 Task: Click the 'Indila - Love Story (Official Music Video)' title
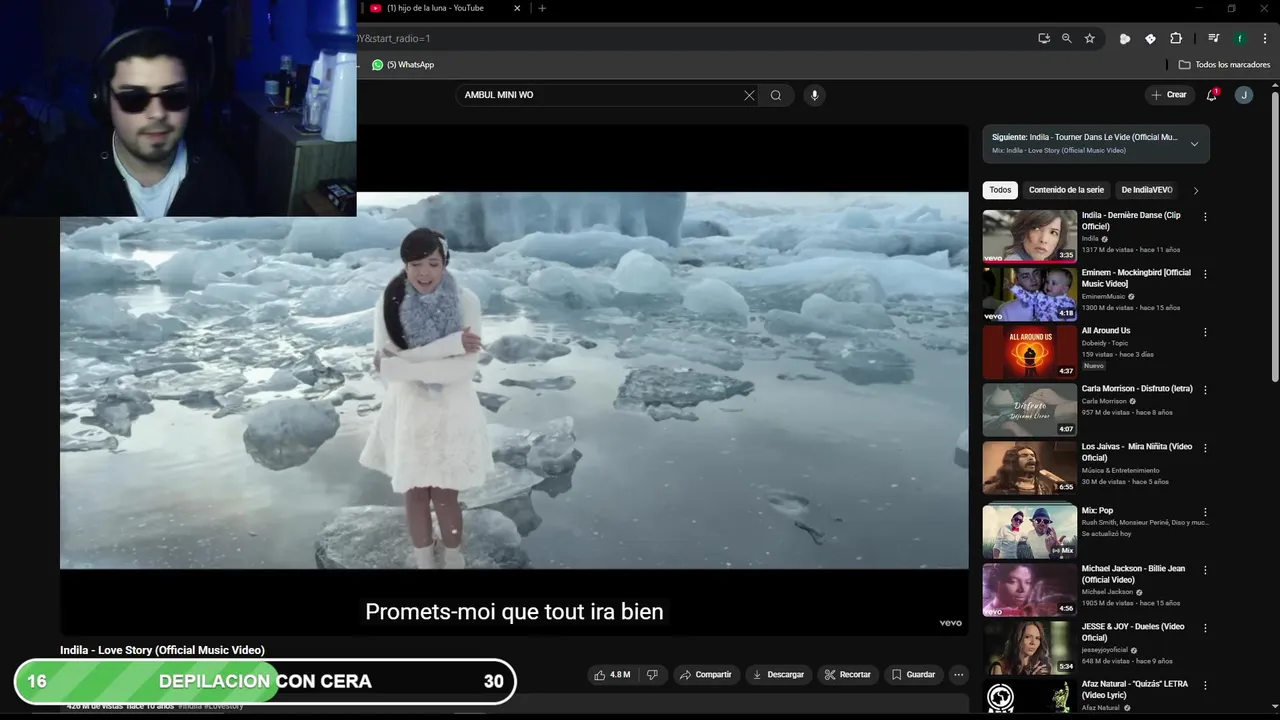pyautogui.click(x=162, y=650)
